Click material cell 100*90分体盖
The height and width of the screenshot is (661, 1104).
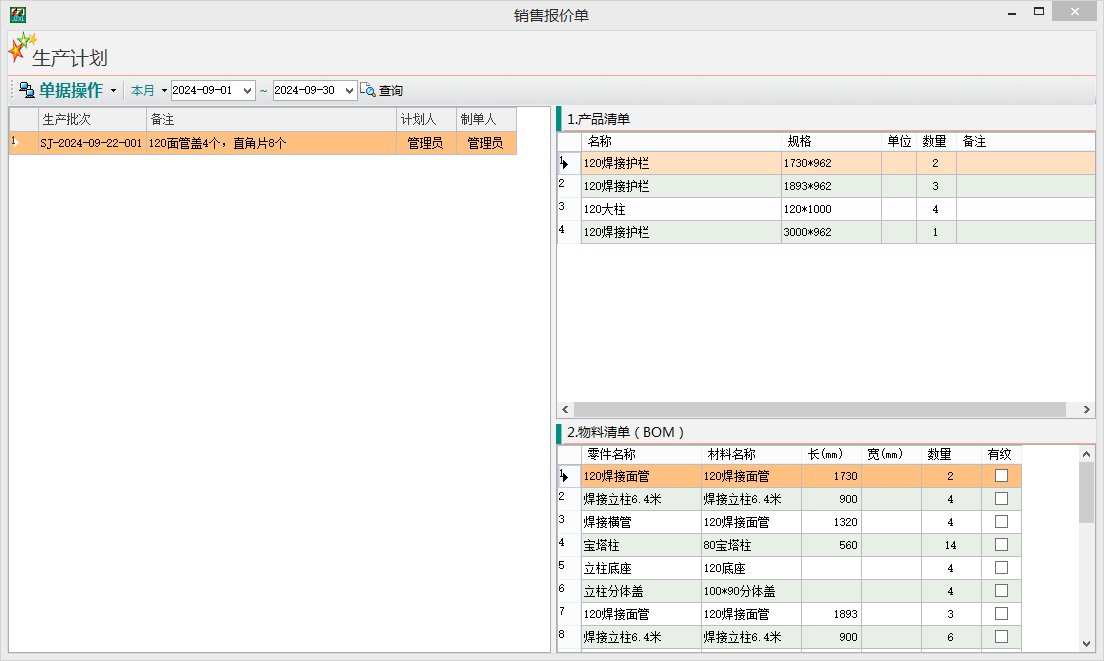point(751,591)
